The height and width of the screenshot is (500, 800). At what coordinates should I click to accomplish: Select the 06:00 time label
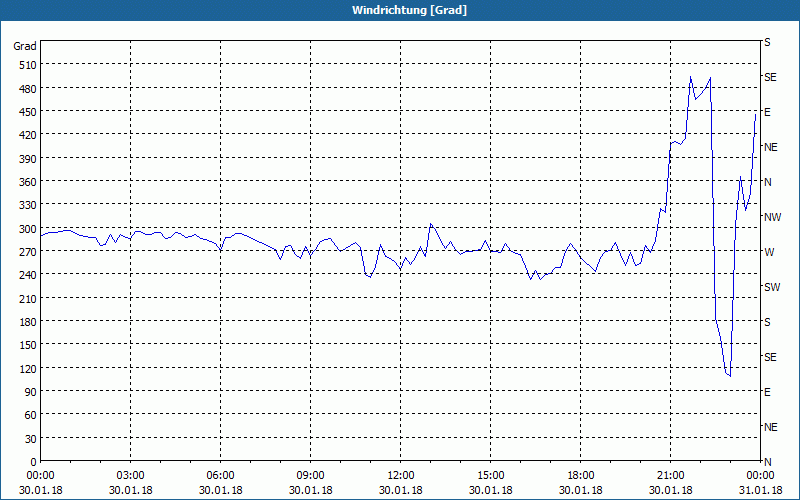point(220,476)
